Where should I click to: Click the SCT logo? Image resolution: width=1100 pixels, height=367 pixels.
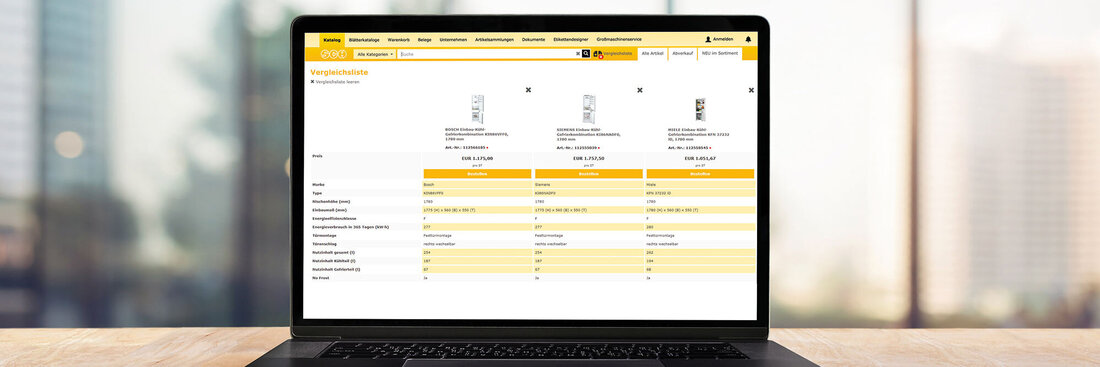point(333,54)
